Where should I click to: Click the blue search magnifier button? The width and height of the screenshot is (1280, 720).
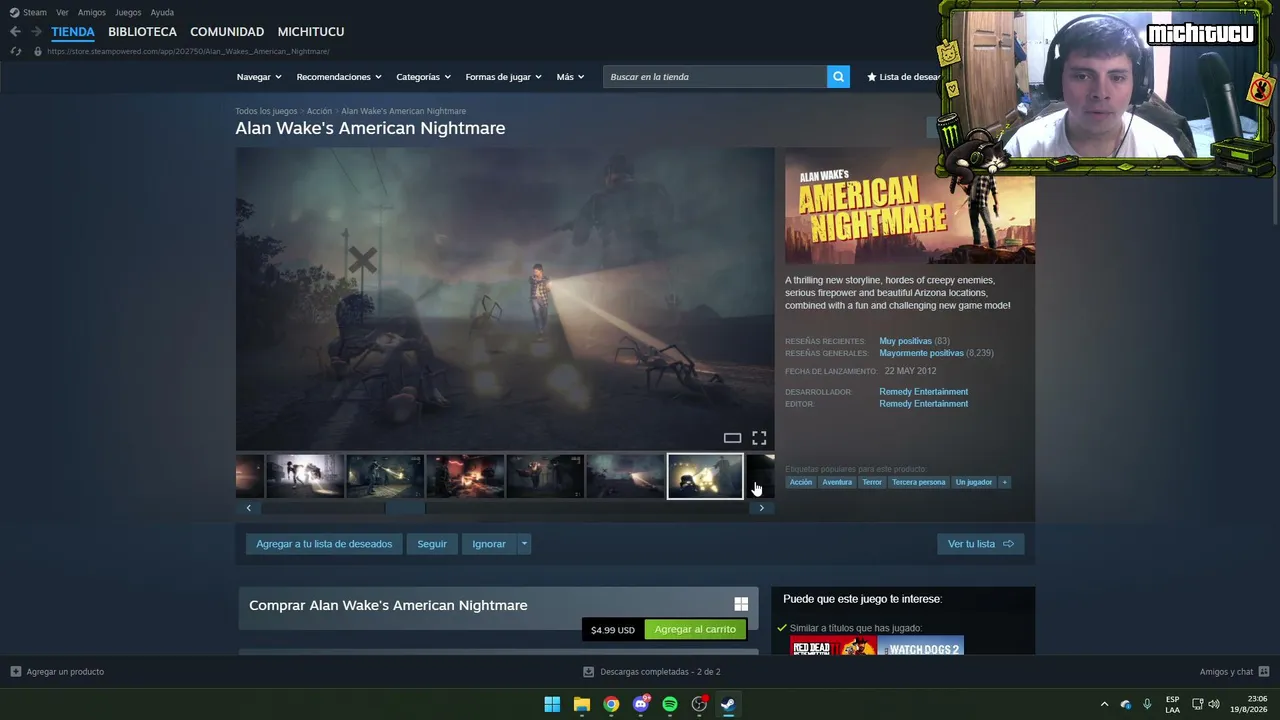(x=838, y=77)
